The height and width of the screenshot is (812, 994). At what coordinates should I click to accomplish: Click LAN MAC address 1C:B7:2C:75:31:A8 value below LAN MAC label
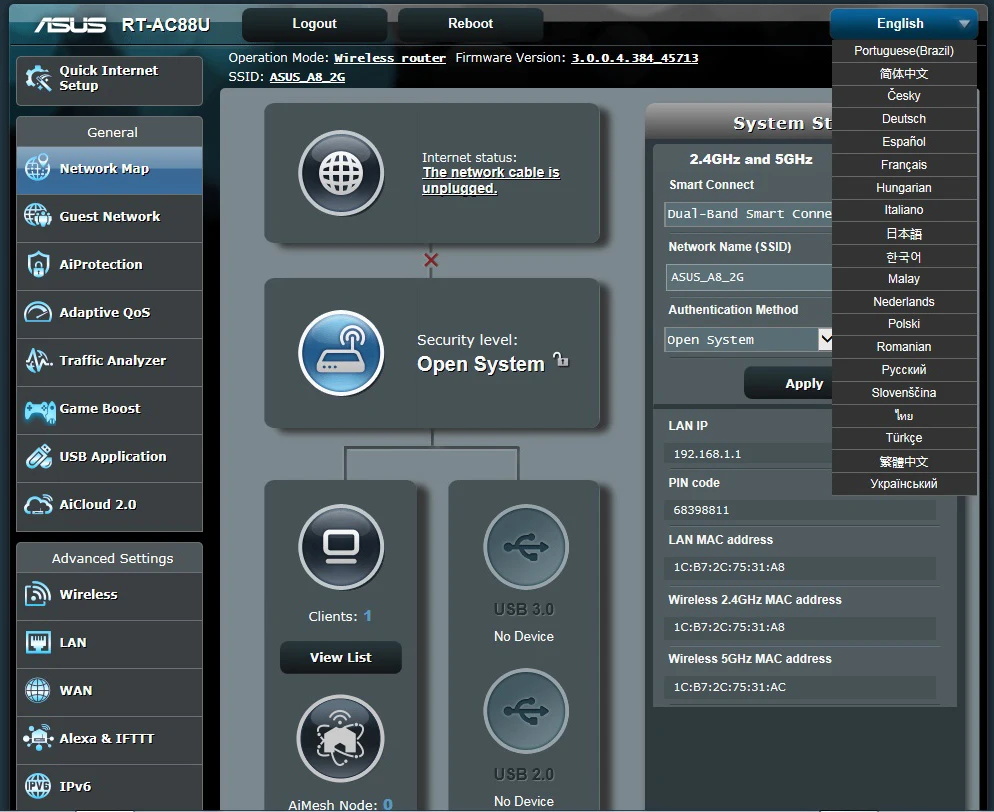click(729, 567)
